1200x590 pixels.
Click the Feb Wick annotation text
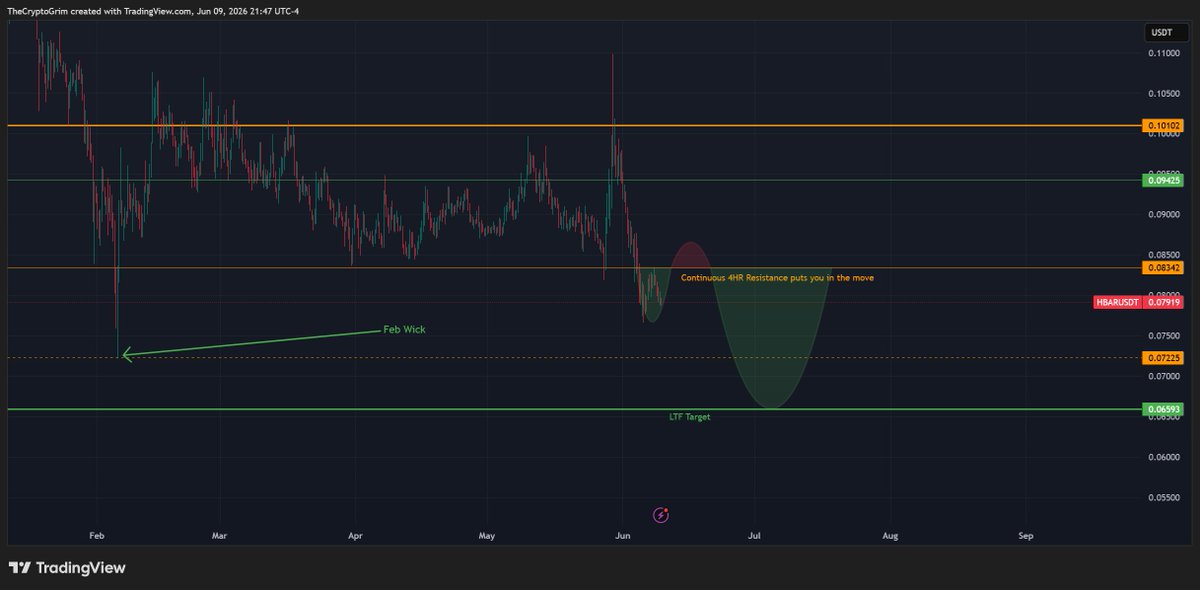tap(404, 329)
